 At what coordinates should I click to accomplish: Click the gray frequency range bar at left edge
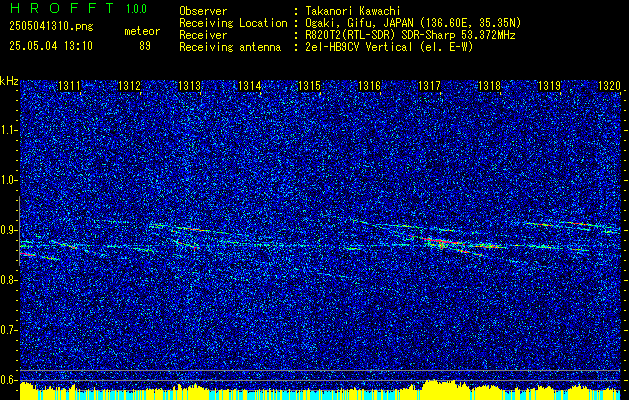click(19, 231)
